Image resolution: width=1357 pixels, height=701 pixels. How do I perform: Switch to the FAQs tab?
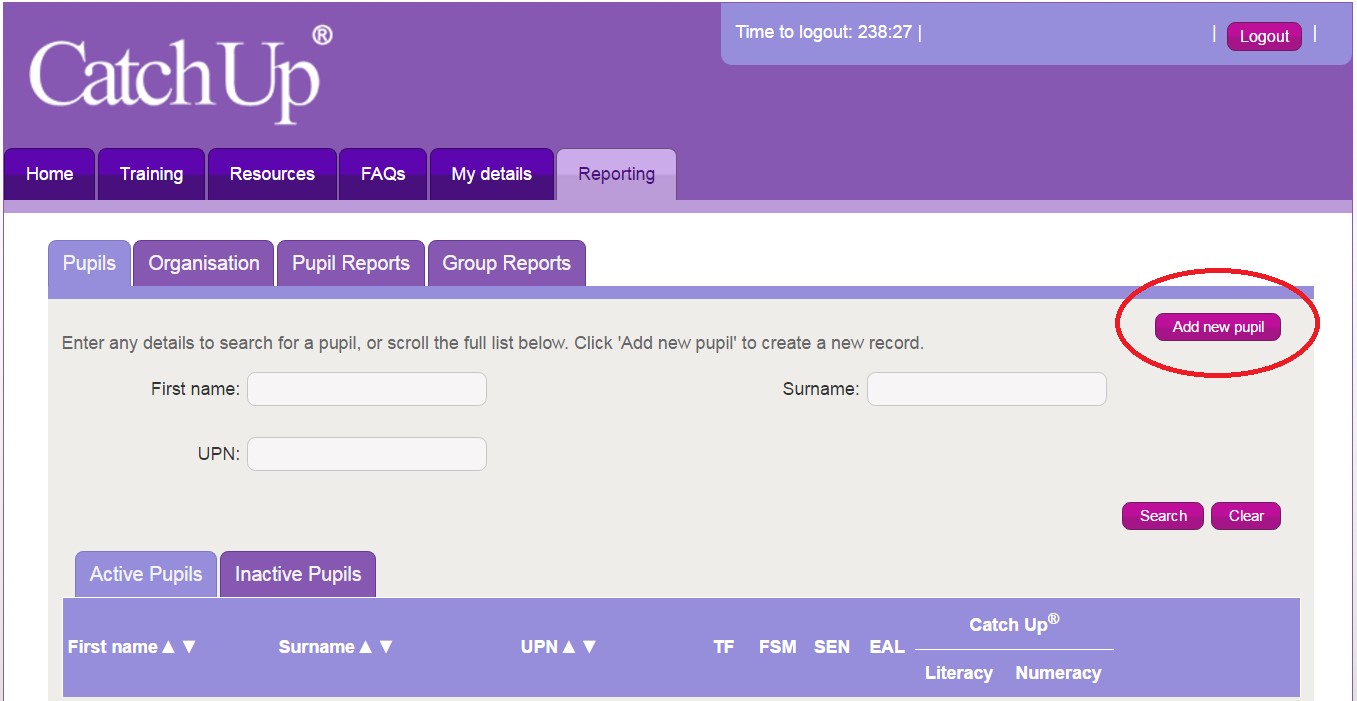383,174
